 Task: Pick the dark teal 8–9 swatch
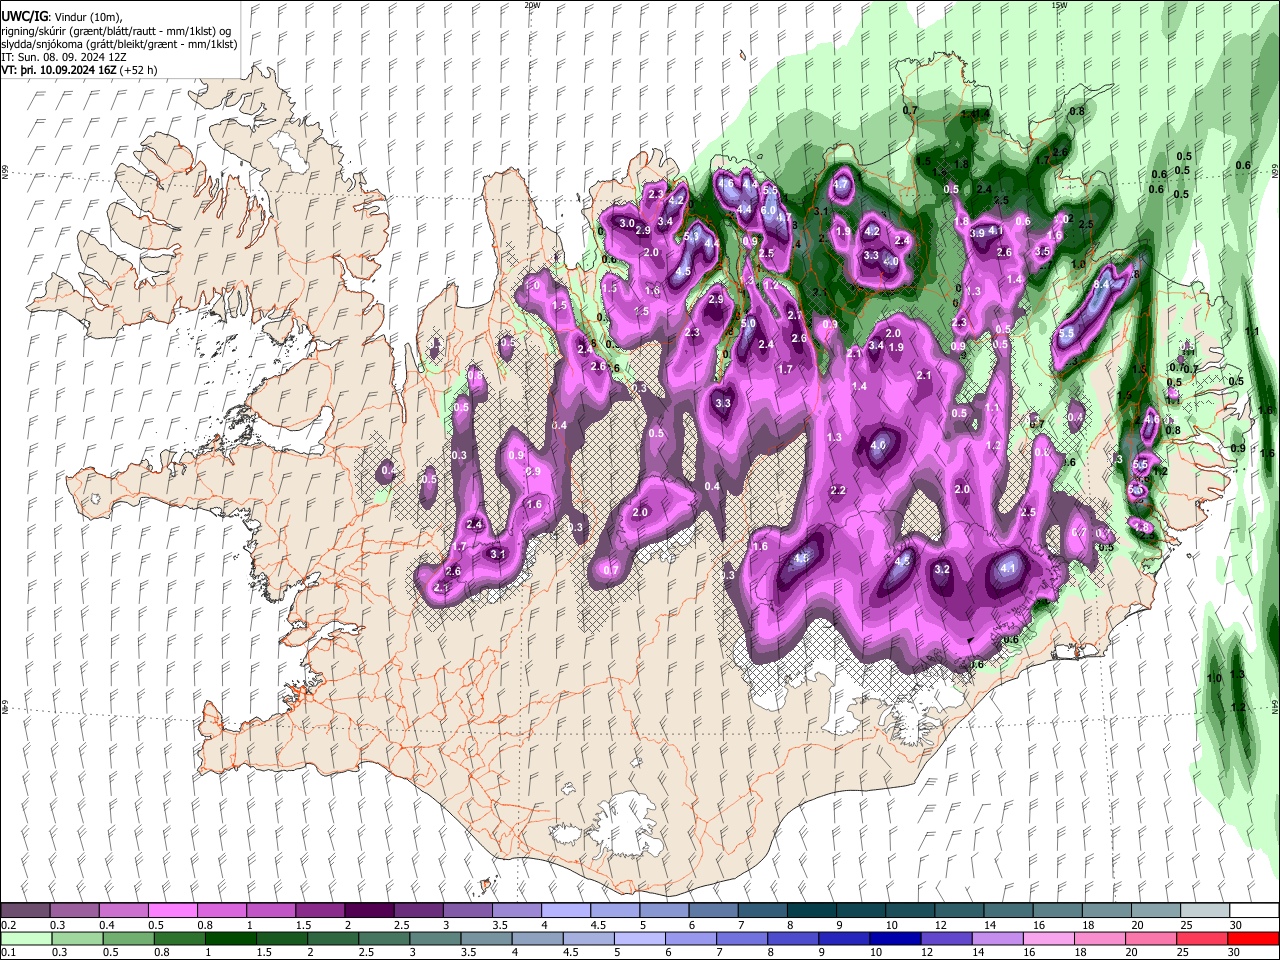click(811, 911)
